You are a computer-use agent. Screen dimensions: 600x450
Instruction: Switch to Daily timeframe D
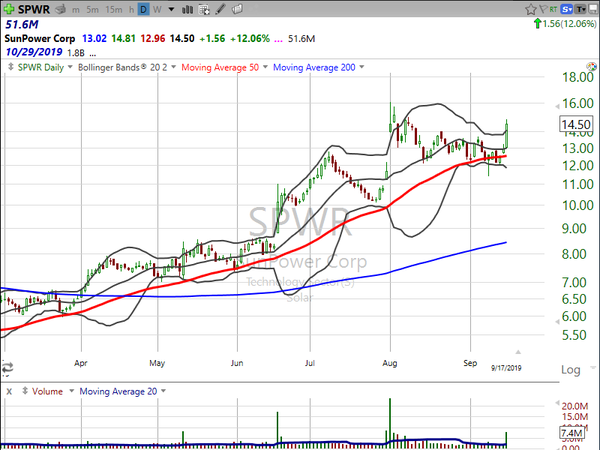143,9
